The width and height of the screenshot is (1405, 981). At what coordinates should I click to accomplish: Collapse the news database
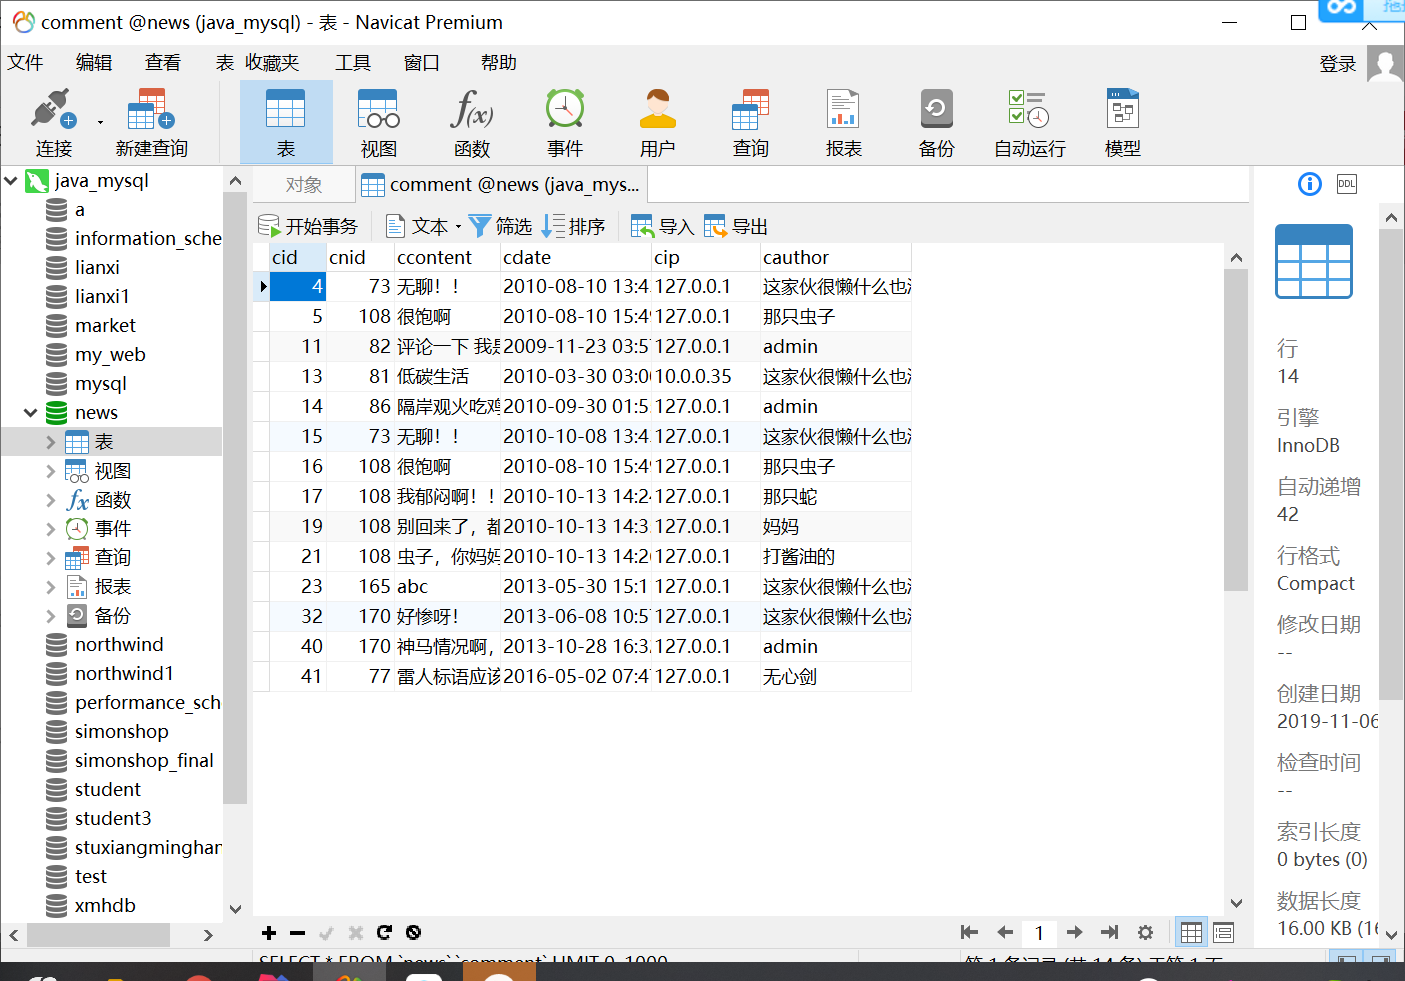point(28,412)
